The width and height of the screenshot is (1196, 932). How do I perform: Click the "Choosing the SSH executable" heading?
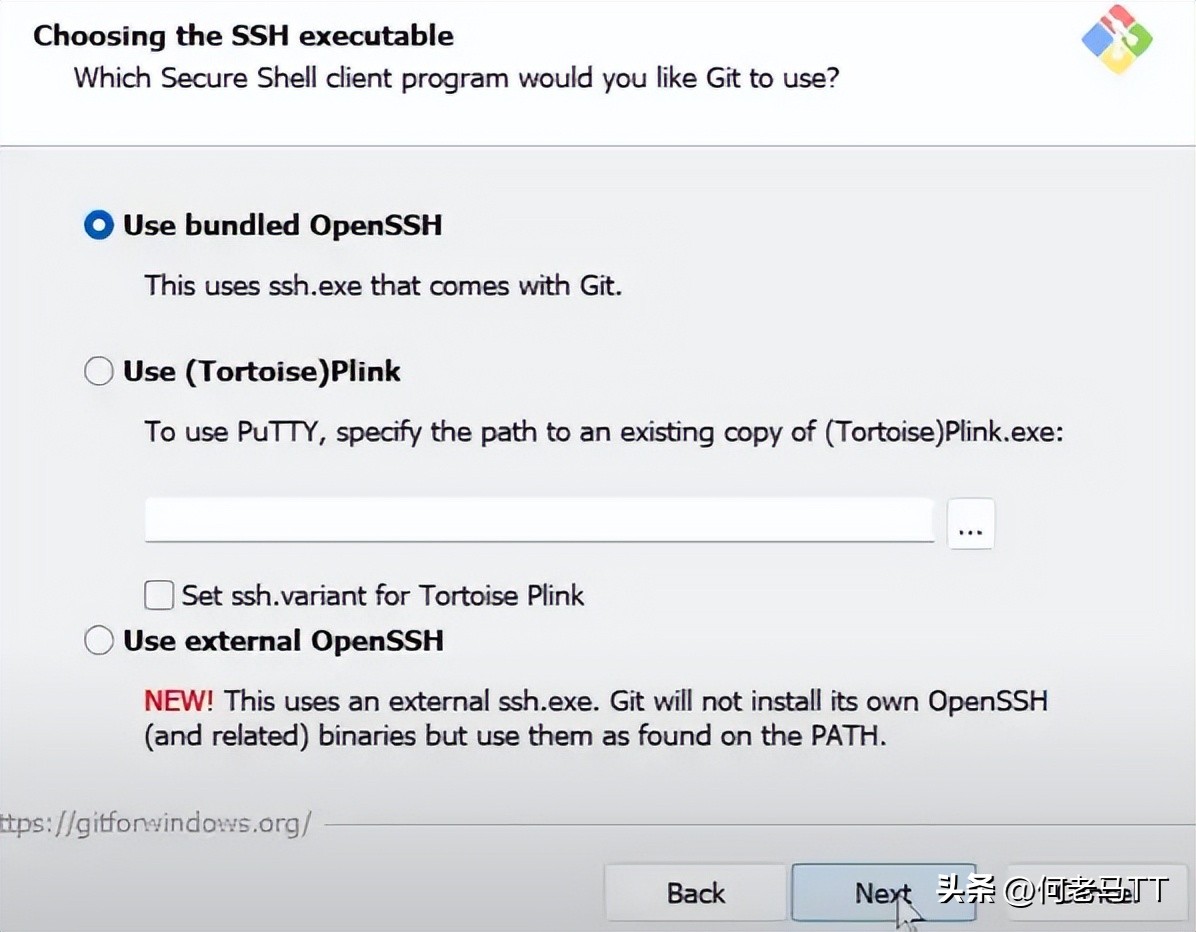pos(243,36)
